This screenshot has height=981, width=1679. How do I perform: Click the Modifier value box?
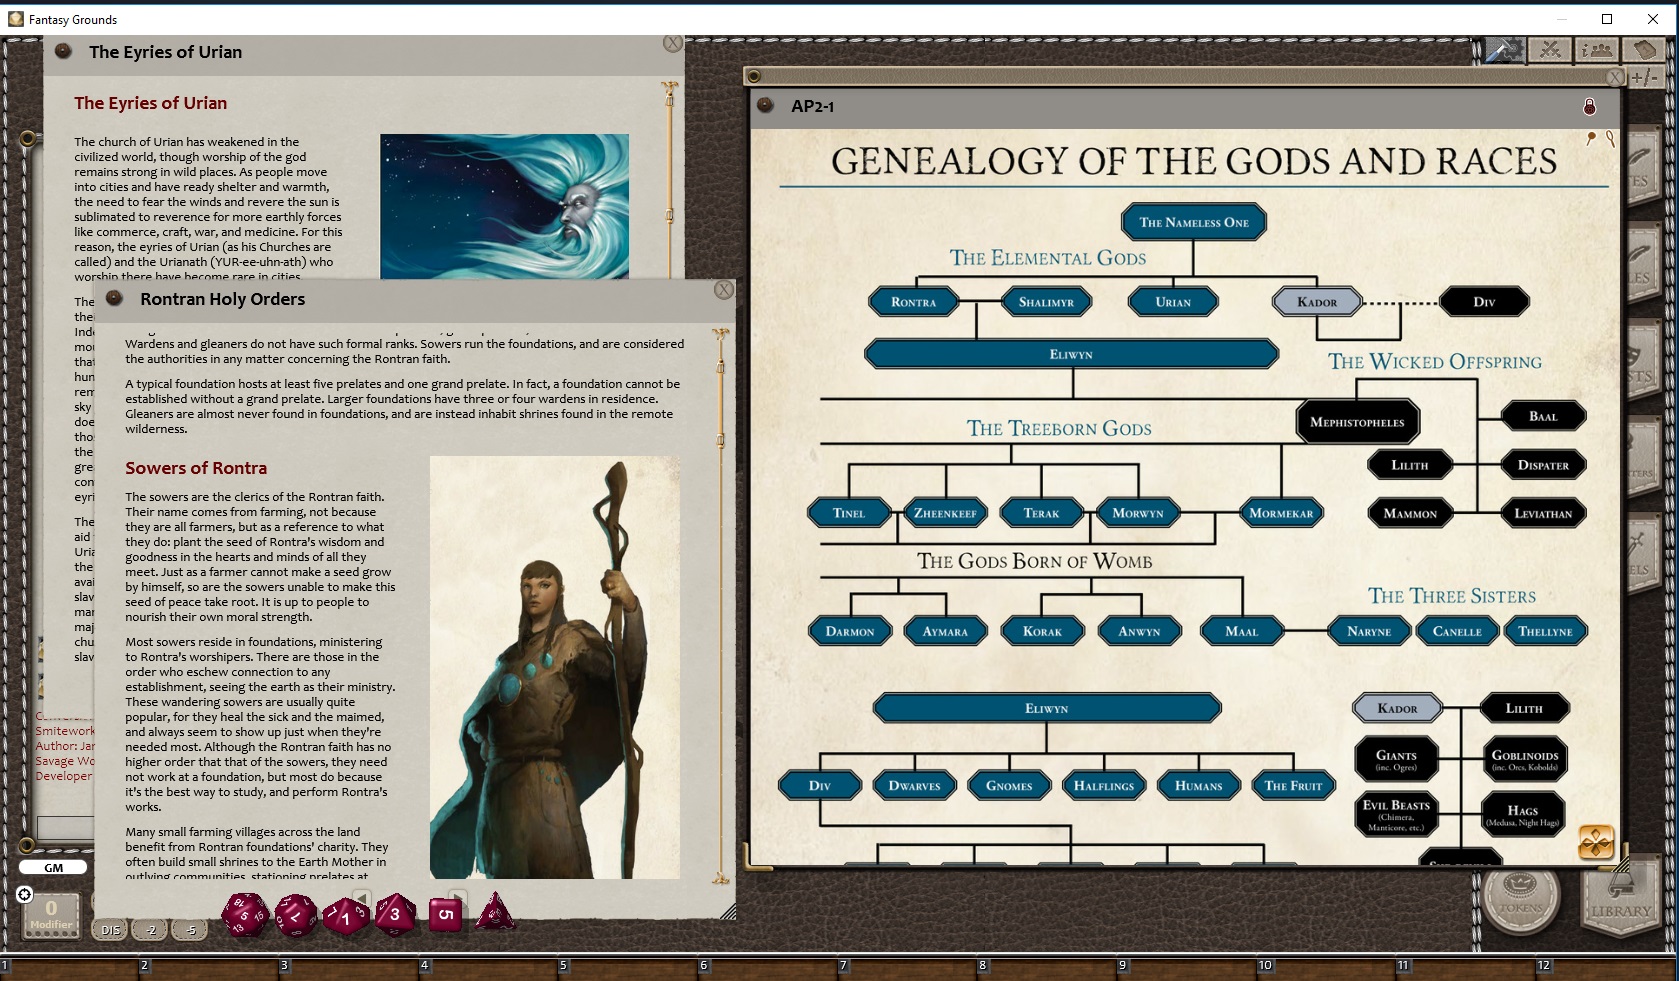coord(51,912)
